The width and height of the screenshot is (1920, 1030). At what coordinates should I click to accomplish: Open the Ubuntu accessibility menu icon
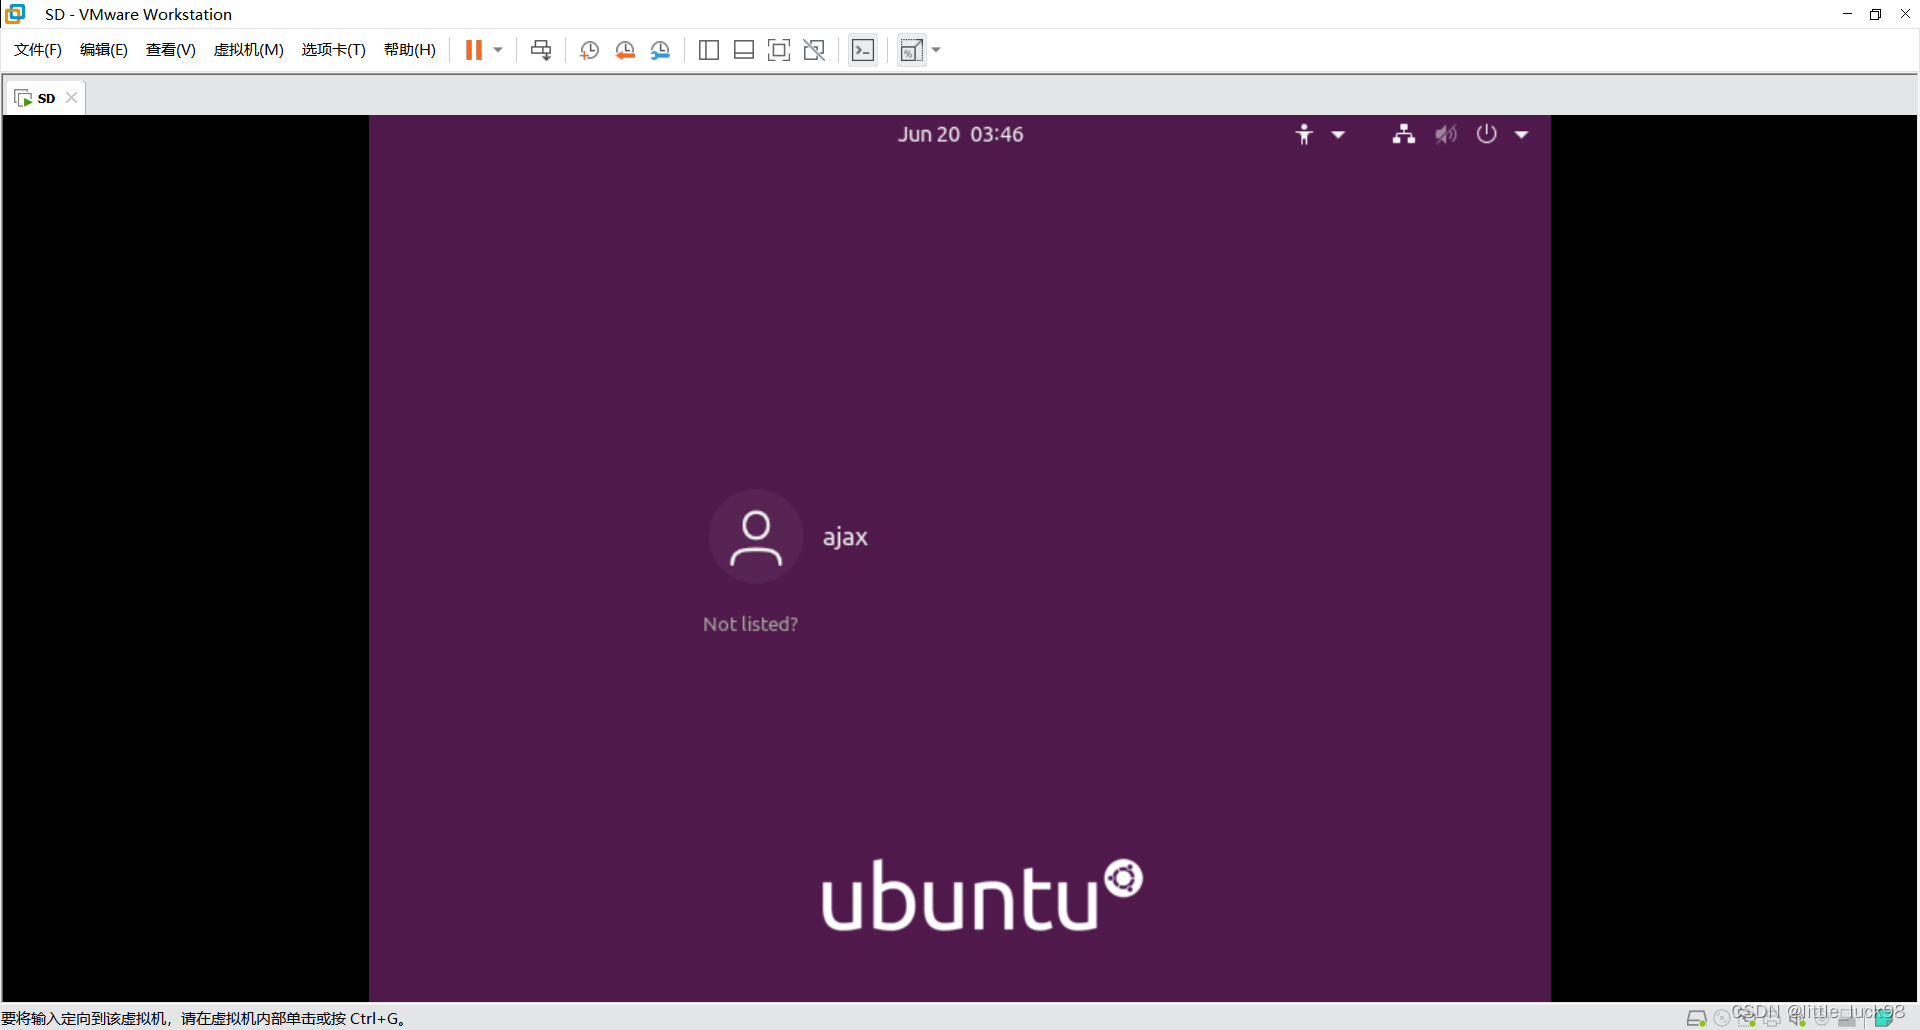1304,134
